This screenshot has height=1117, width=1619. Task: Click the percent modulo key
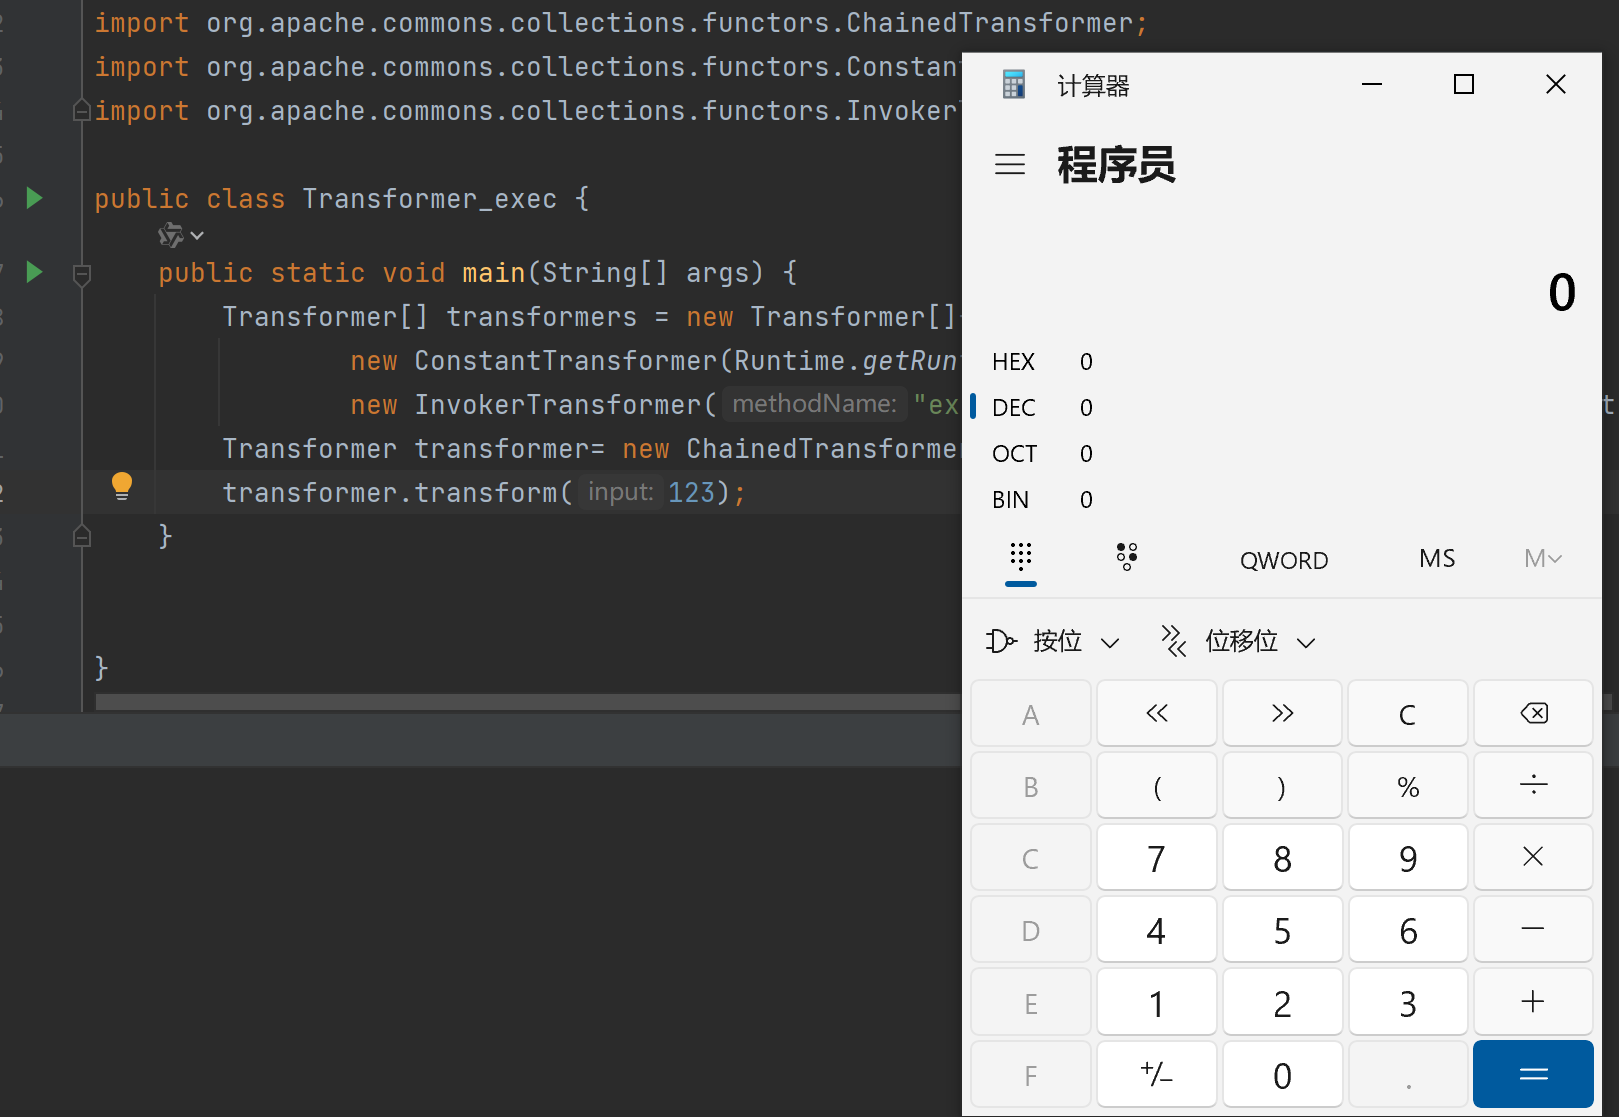pyautogui.click(x=1408, y=785)
